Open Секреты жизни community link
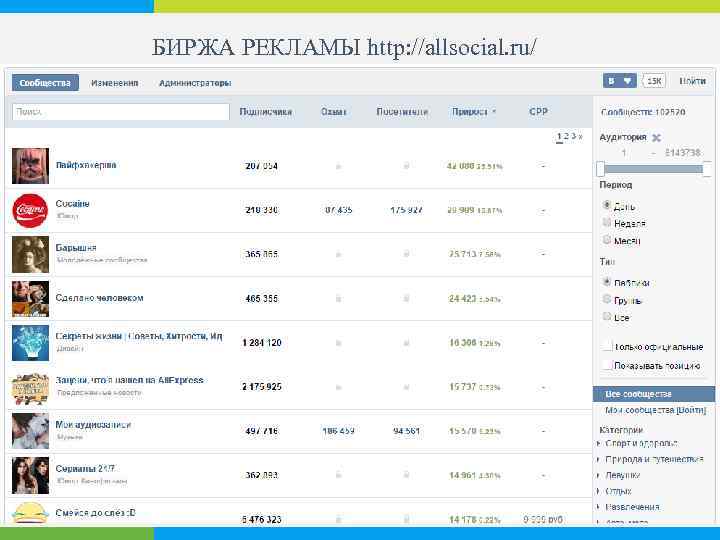The width and height of the screenshot is (720, 540). [139, 336]
